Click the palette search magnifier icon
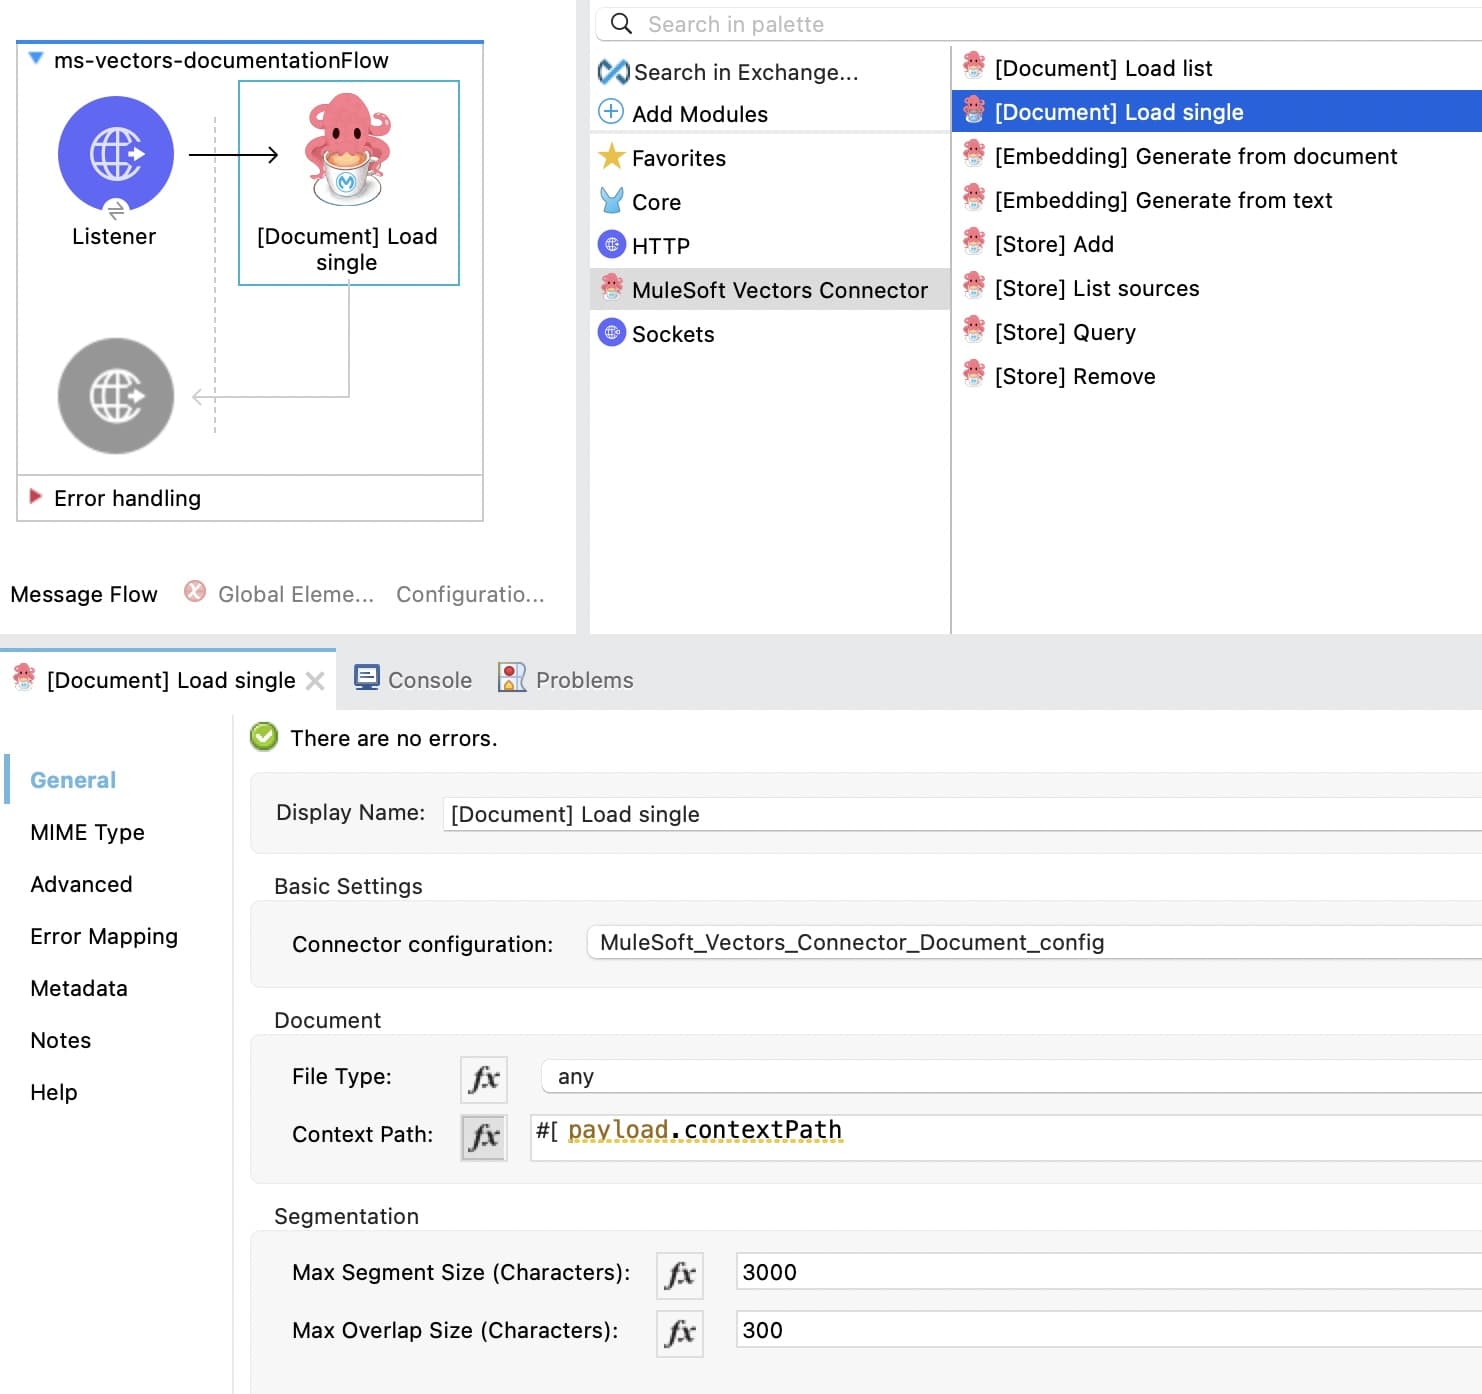The height and width of the screenshot is (1394, 1482). point(621,24)
